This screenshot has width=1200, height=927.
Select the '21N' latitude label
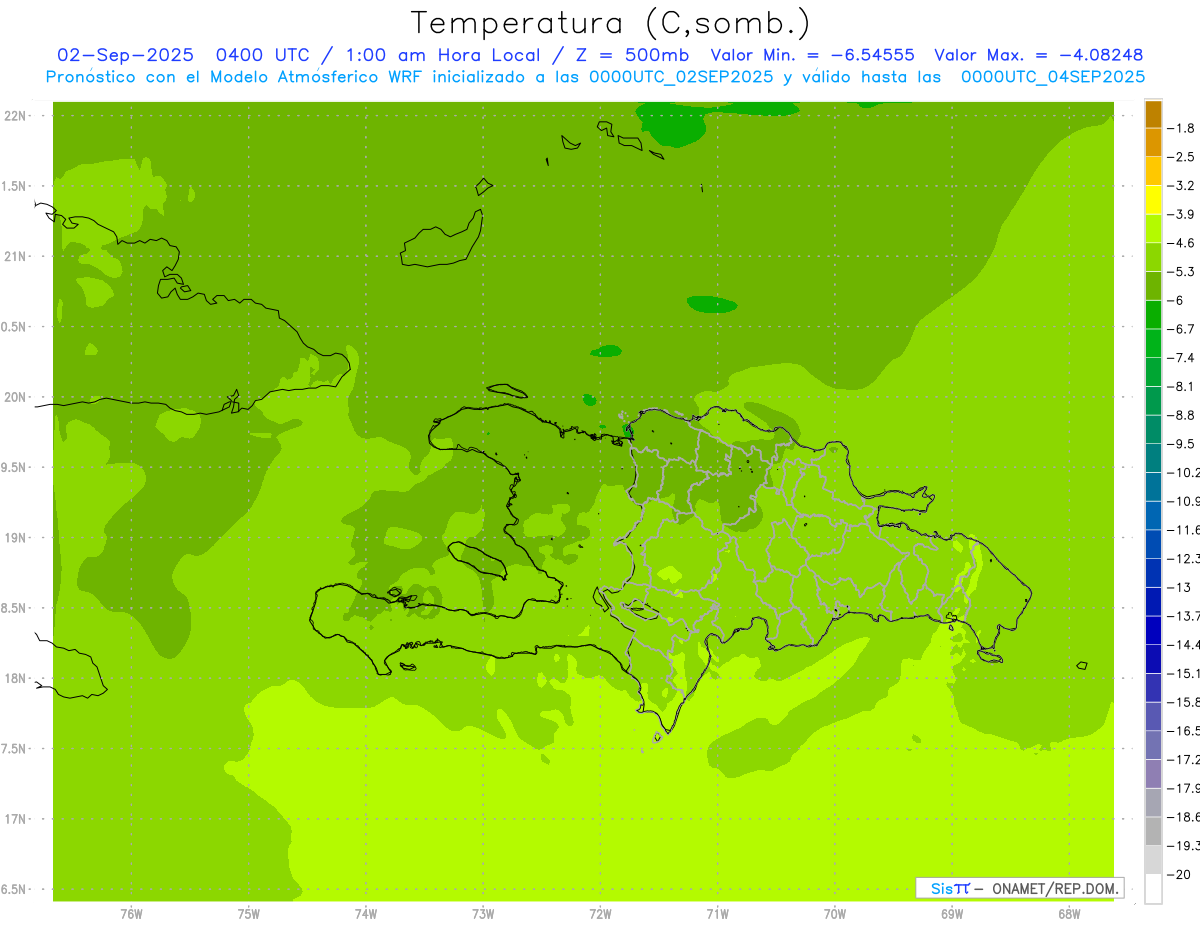16,257
